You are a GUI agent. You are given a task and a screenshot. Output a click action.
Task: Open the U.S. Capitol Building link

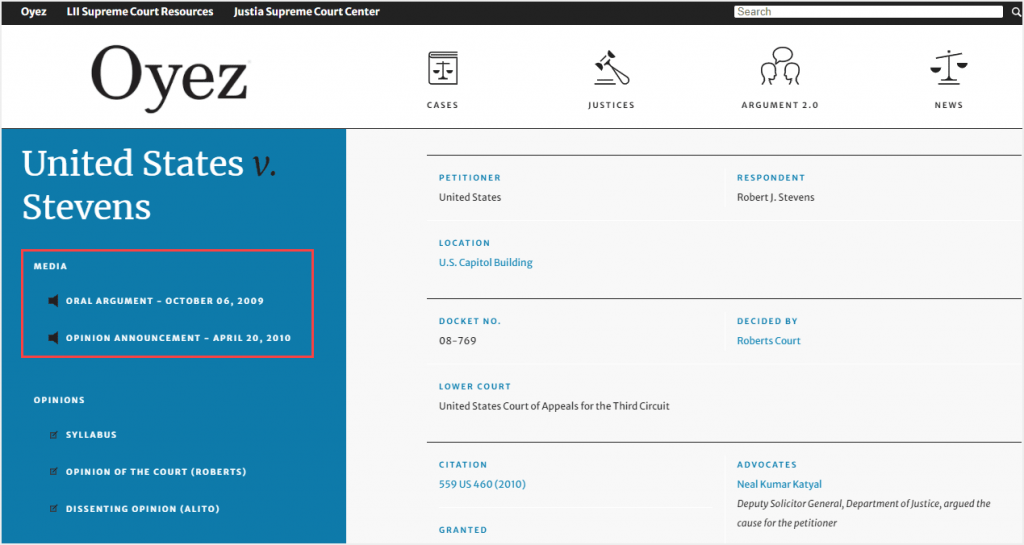click(486, 262)
